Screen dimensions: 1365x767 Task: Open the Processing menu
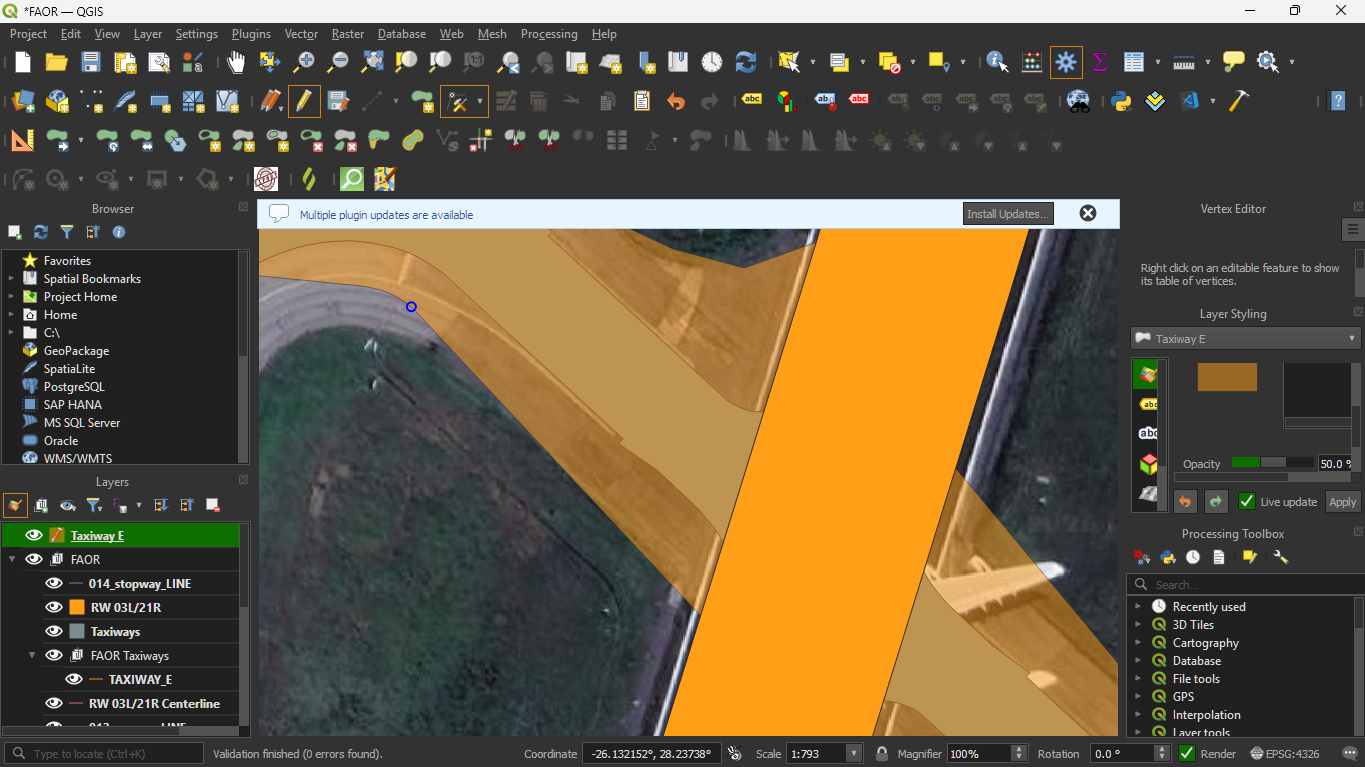(x=549, y=34)
